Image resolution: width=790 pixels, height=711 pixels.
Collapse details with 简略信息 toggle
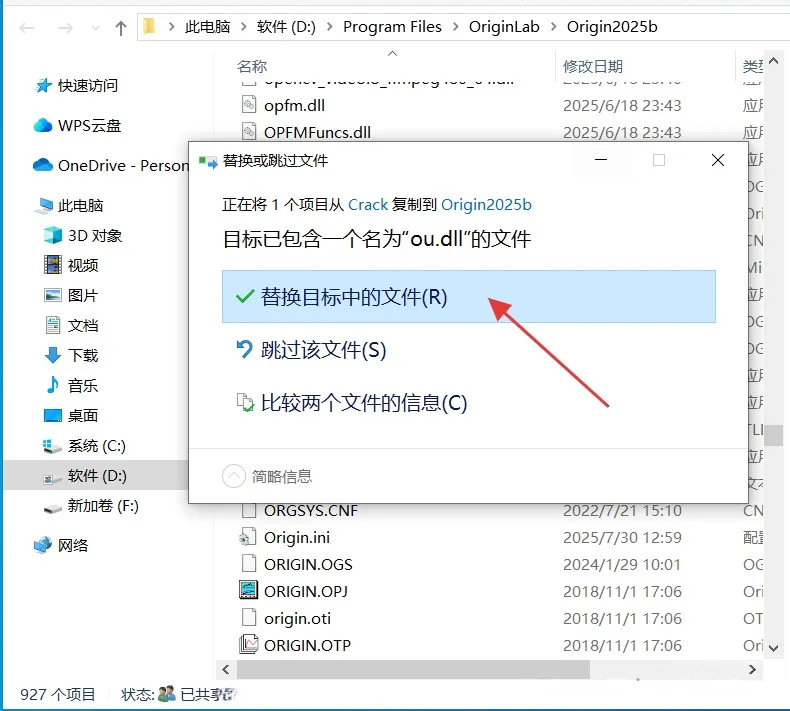267,476
